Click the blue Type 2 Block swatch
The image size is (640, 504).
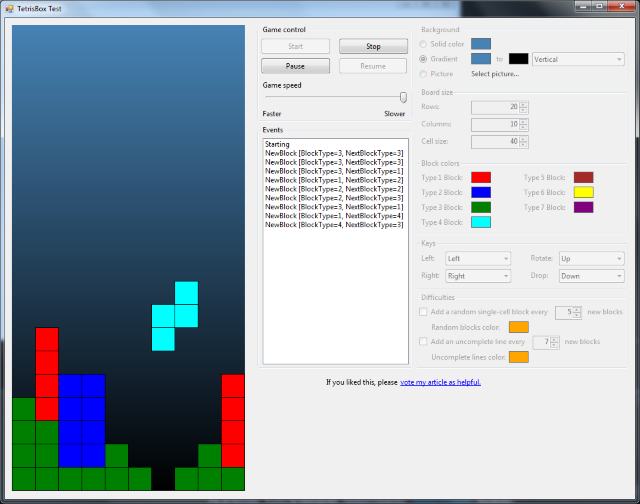click(x=481, y=192)
